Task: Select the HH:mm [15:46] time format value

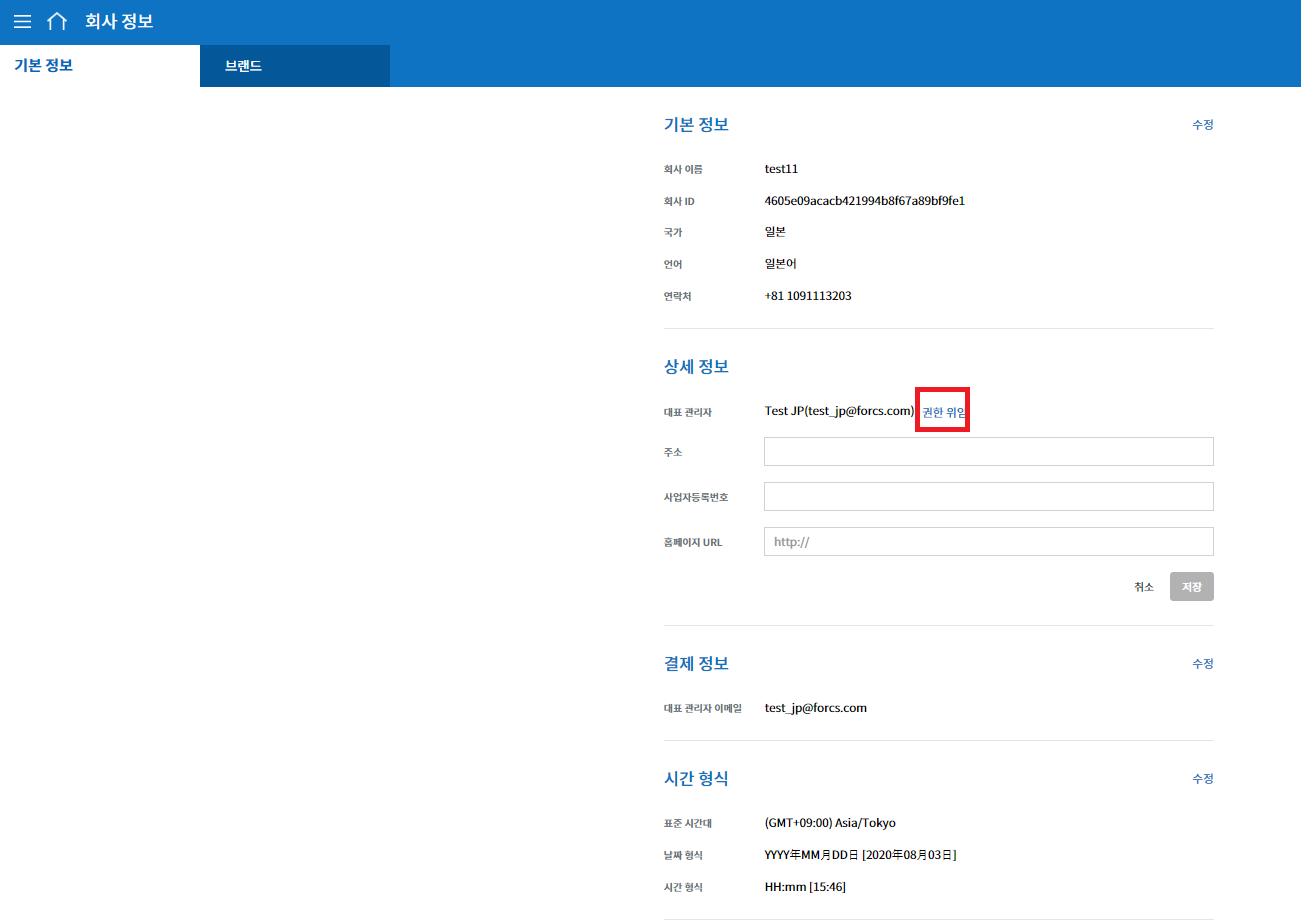Action: (806, 887)
